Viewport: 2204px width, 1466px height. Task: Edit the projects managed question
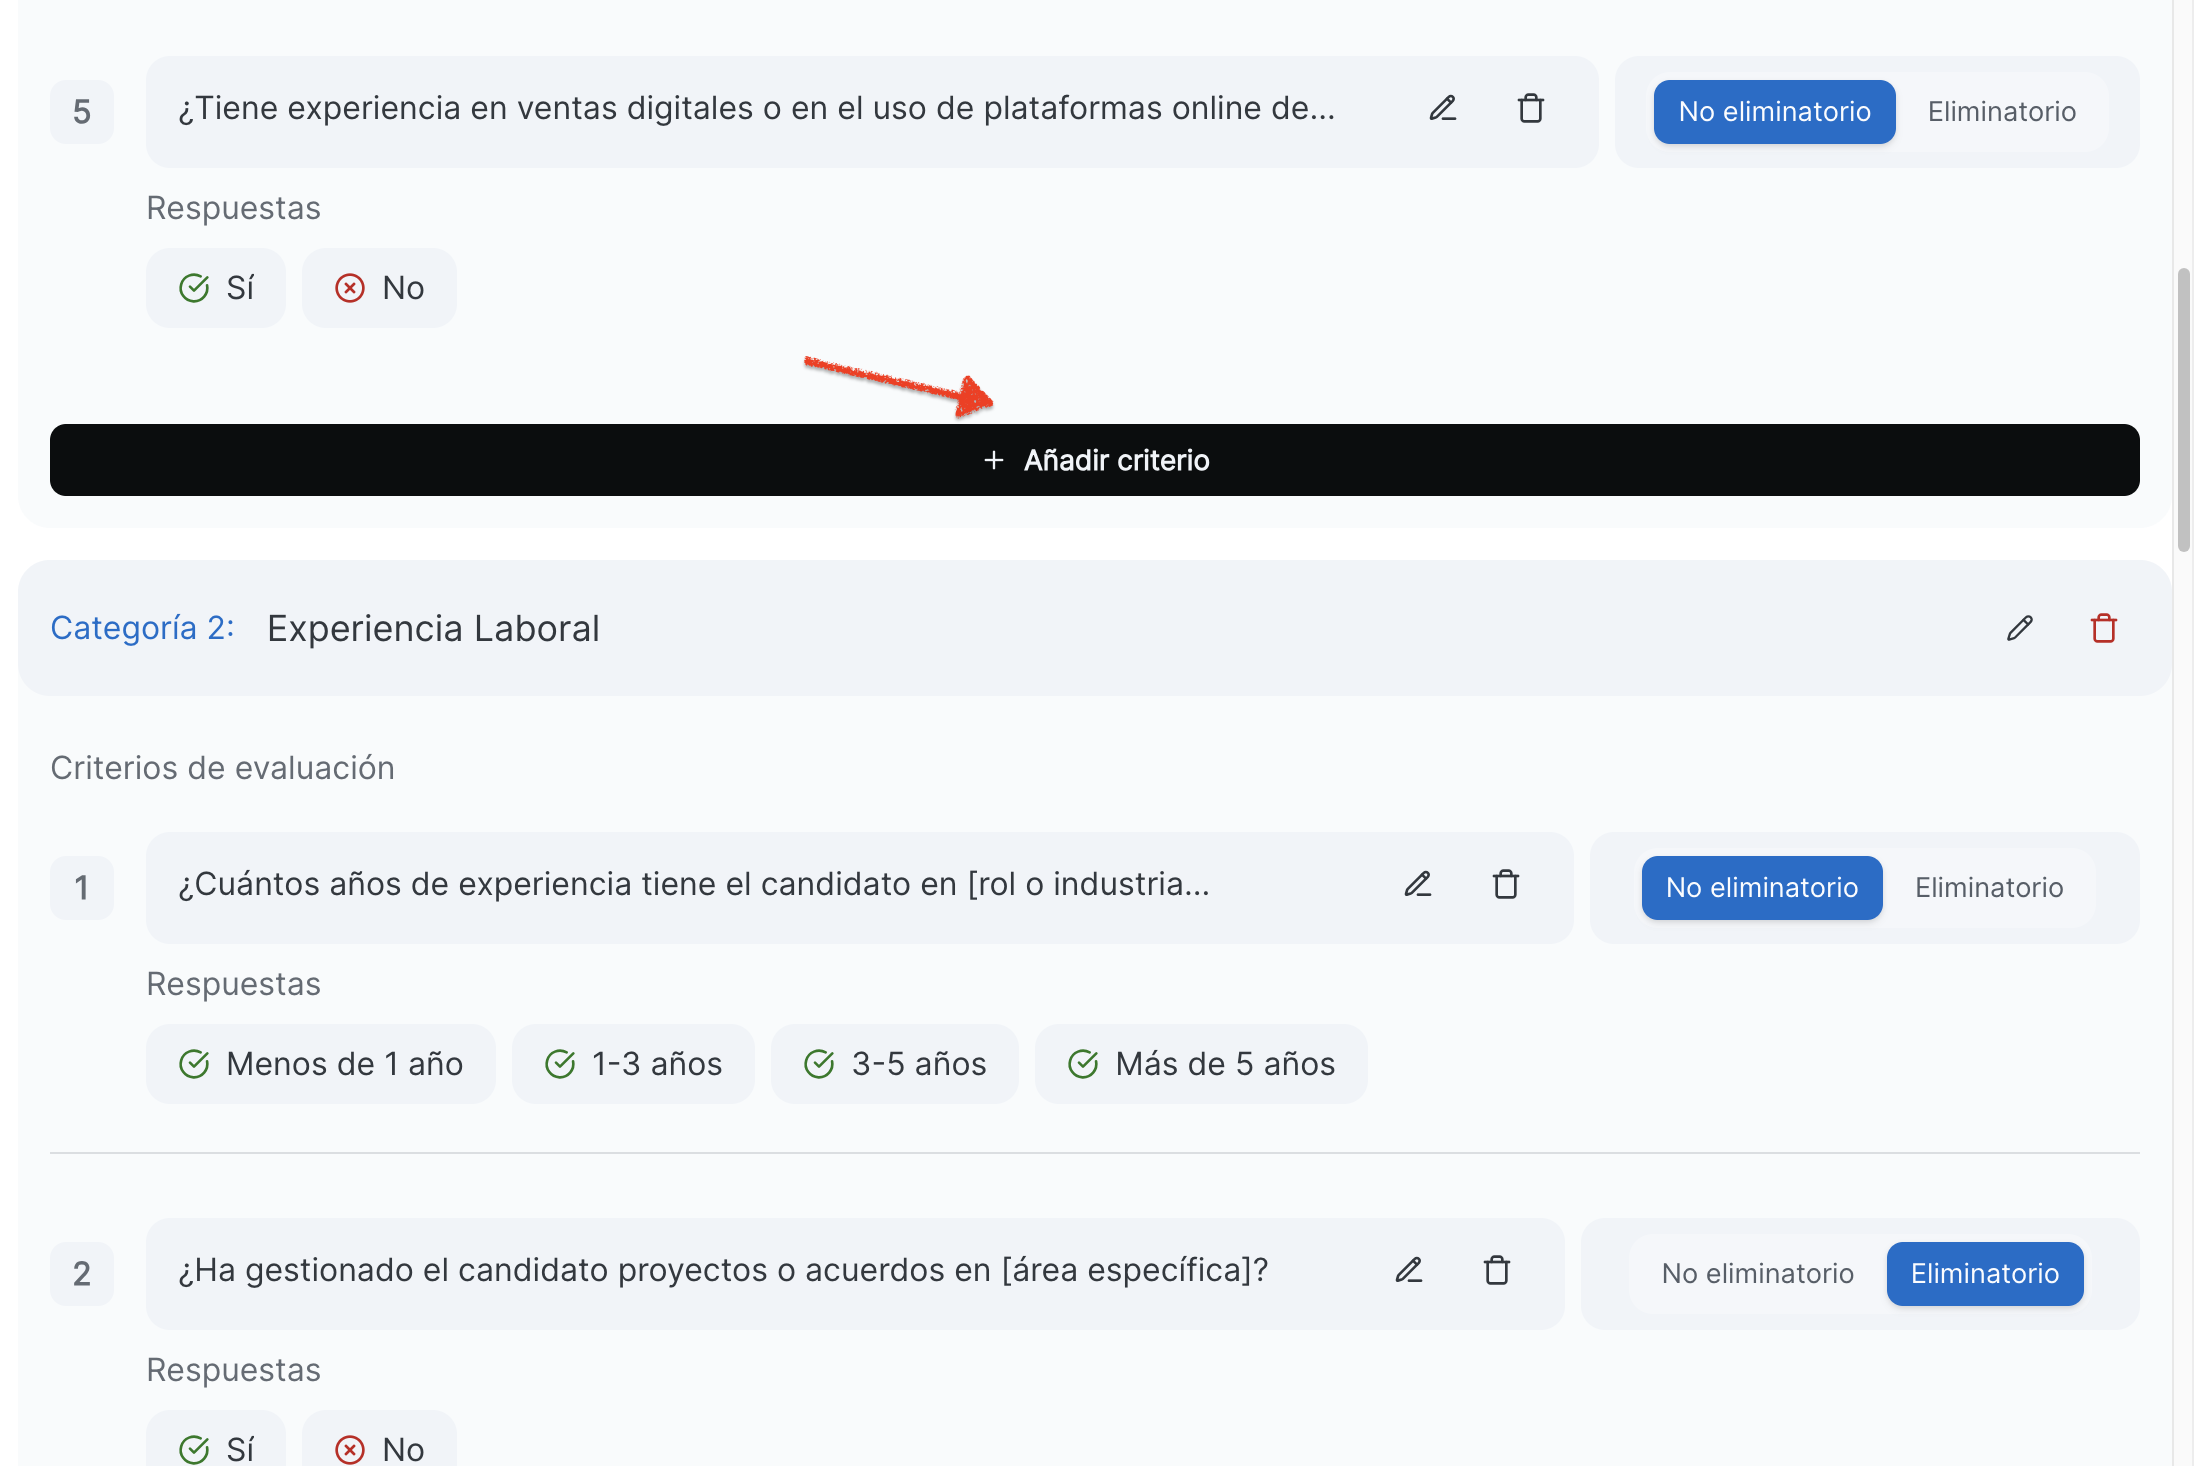coord(1408,1270)
